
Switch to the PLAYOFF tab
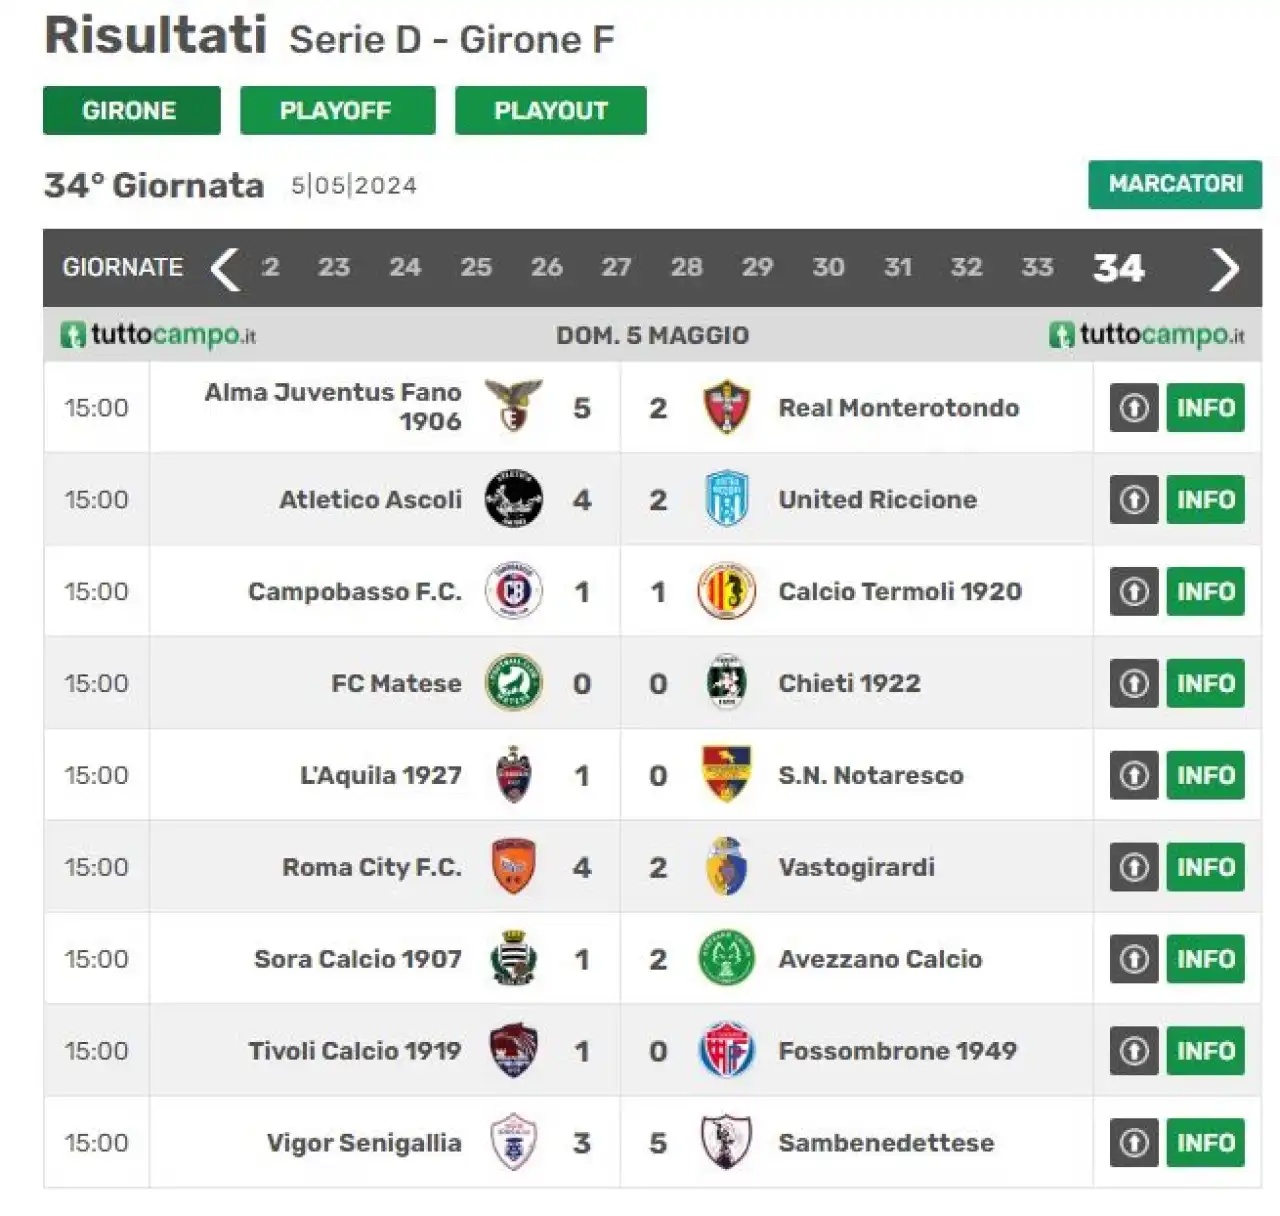tap(337, 110)
